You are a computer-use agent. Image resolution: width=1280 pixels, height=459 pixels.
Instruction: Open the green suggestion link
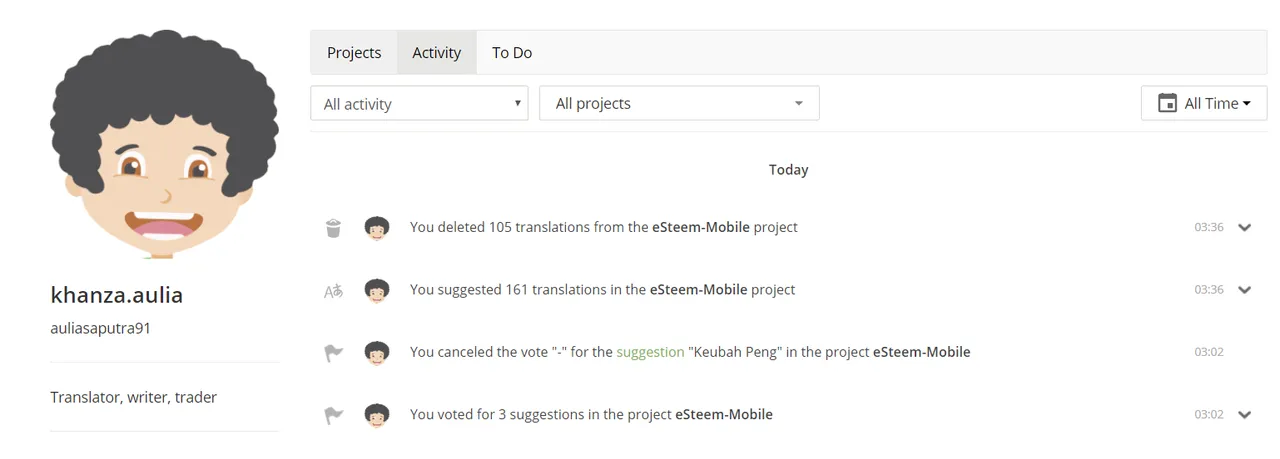pyautogui.click(x=650, y=352)
